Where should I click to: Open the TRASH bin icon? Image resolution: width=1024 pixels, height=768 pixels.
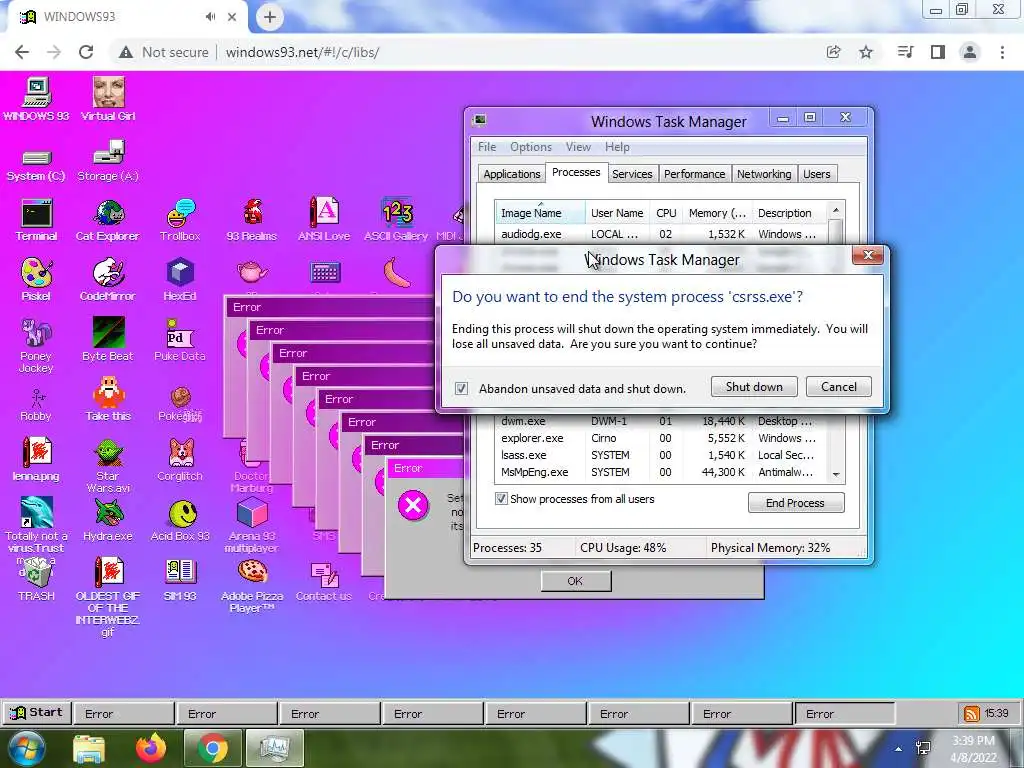[x=37, y=579]
